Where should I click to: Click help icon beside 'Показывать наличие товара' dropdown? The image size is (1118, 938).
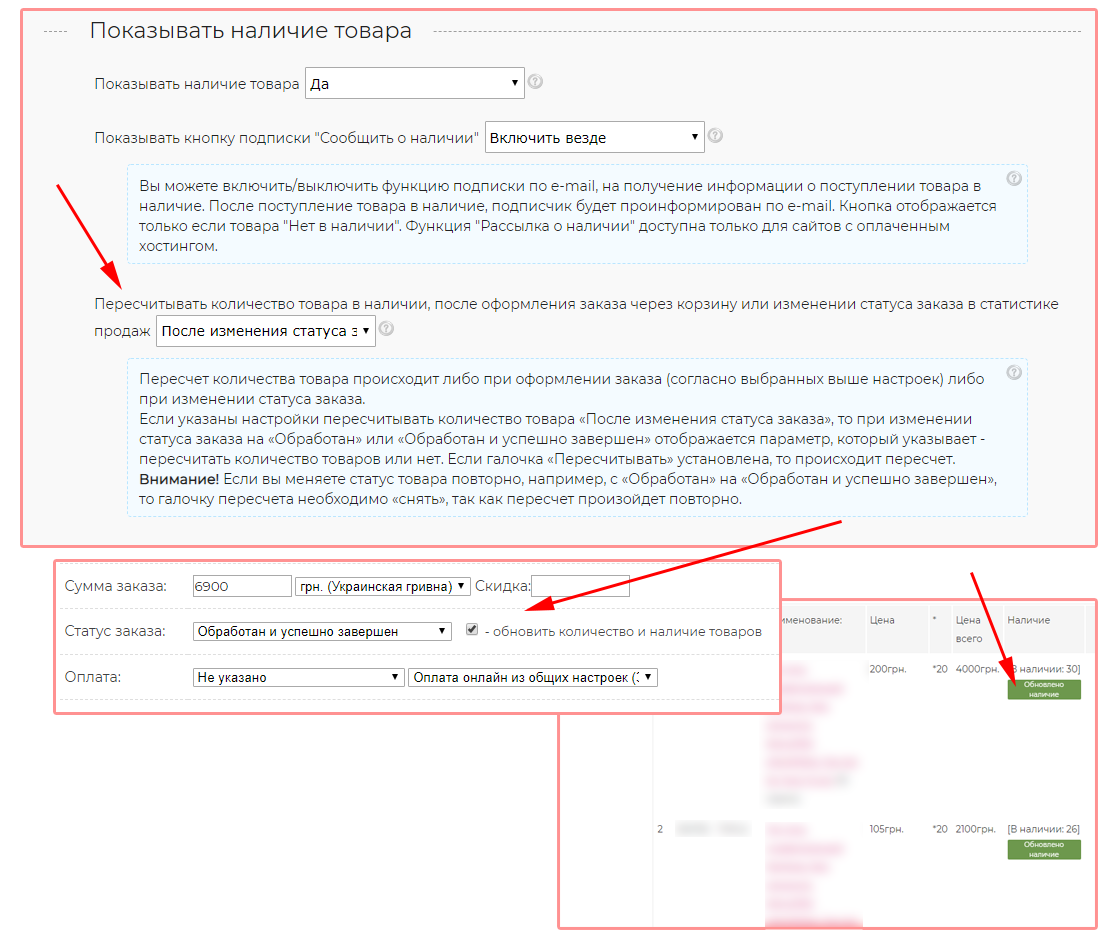click(535, 82)
